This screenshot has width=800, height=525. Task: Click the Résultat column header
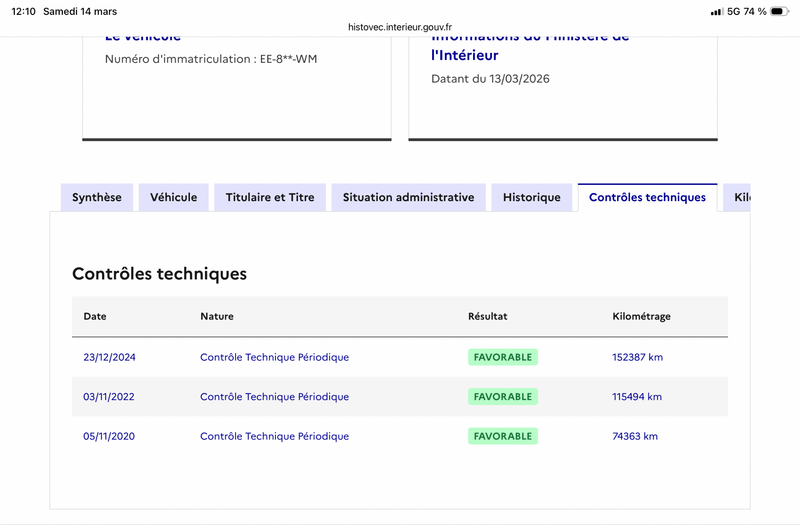click(x=488, y=316)
